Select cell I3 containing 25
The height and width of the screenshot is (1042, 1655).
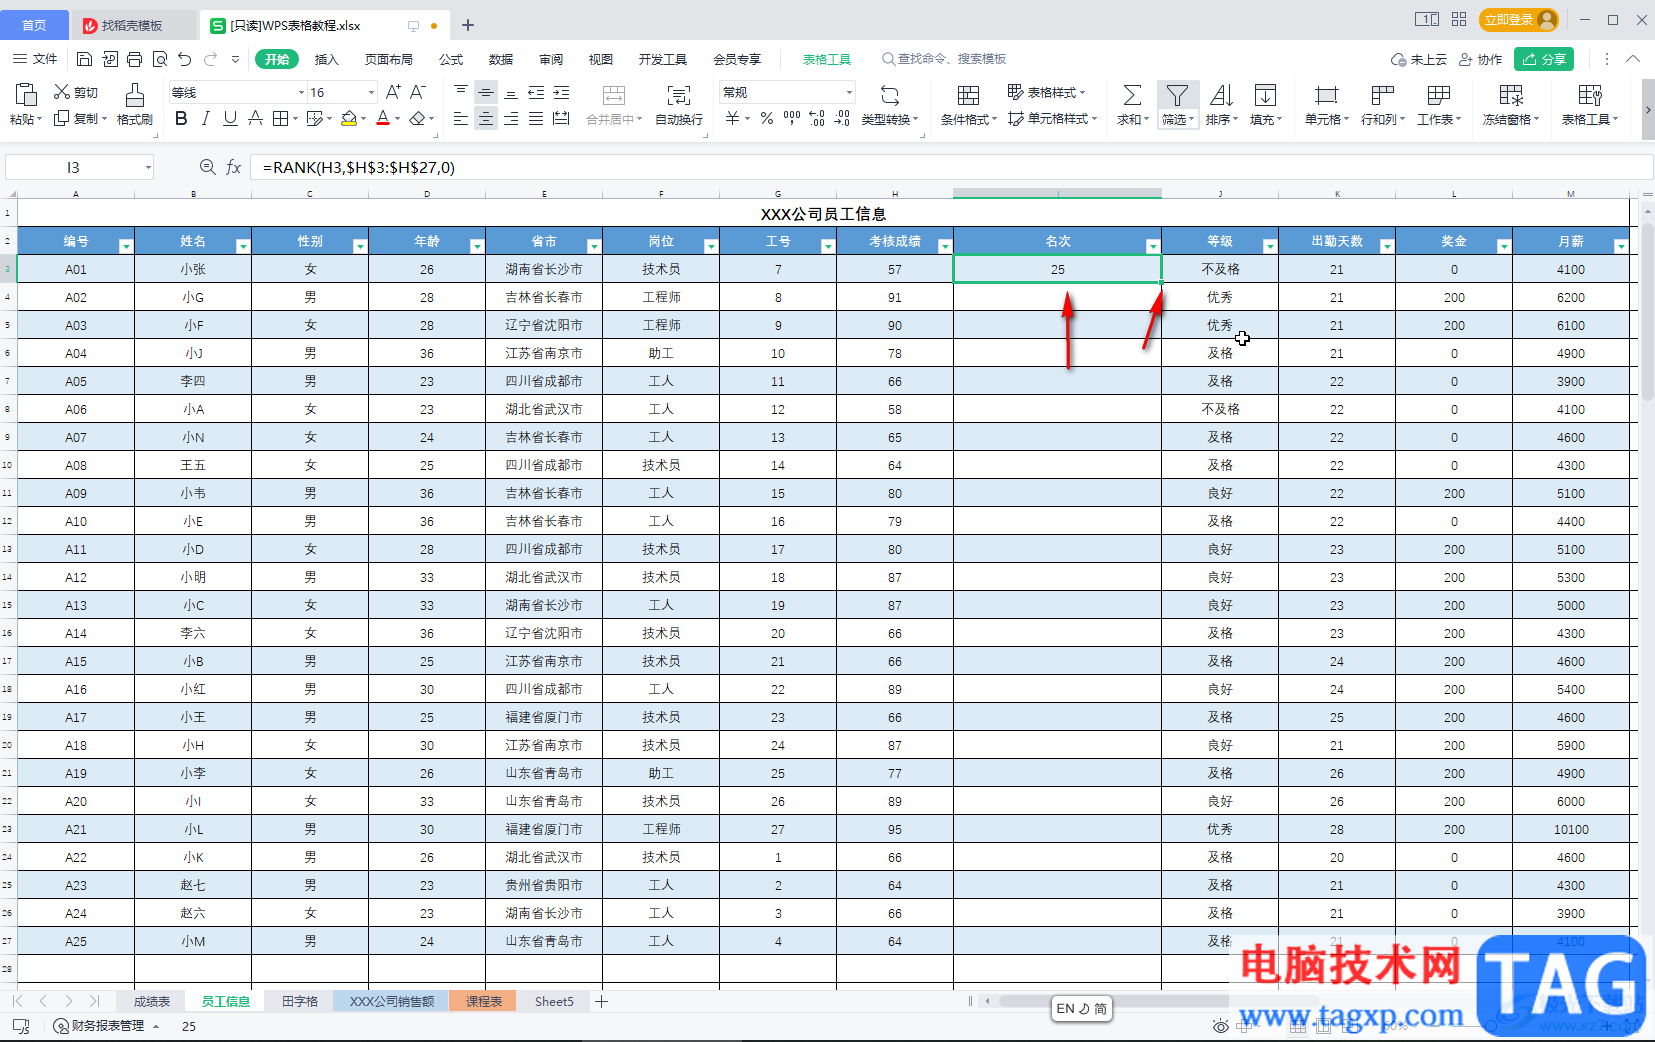(x=1057, y=269)
